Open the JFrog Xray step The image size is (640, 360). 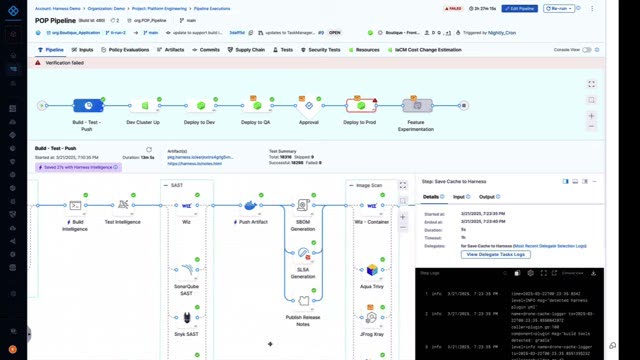[x=372, y=318]
